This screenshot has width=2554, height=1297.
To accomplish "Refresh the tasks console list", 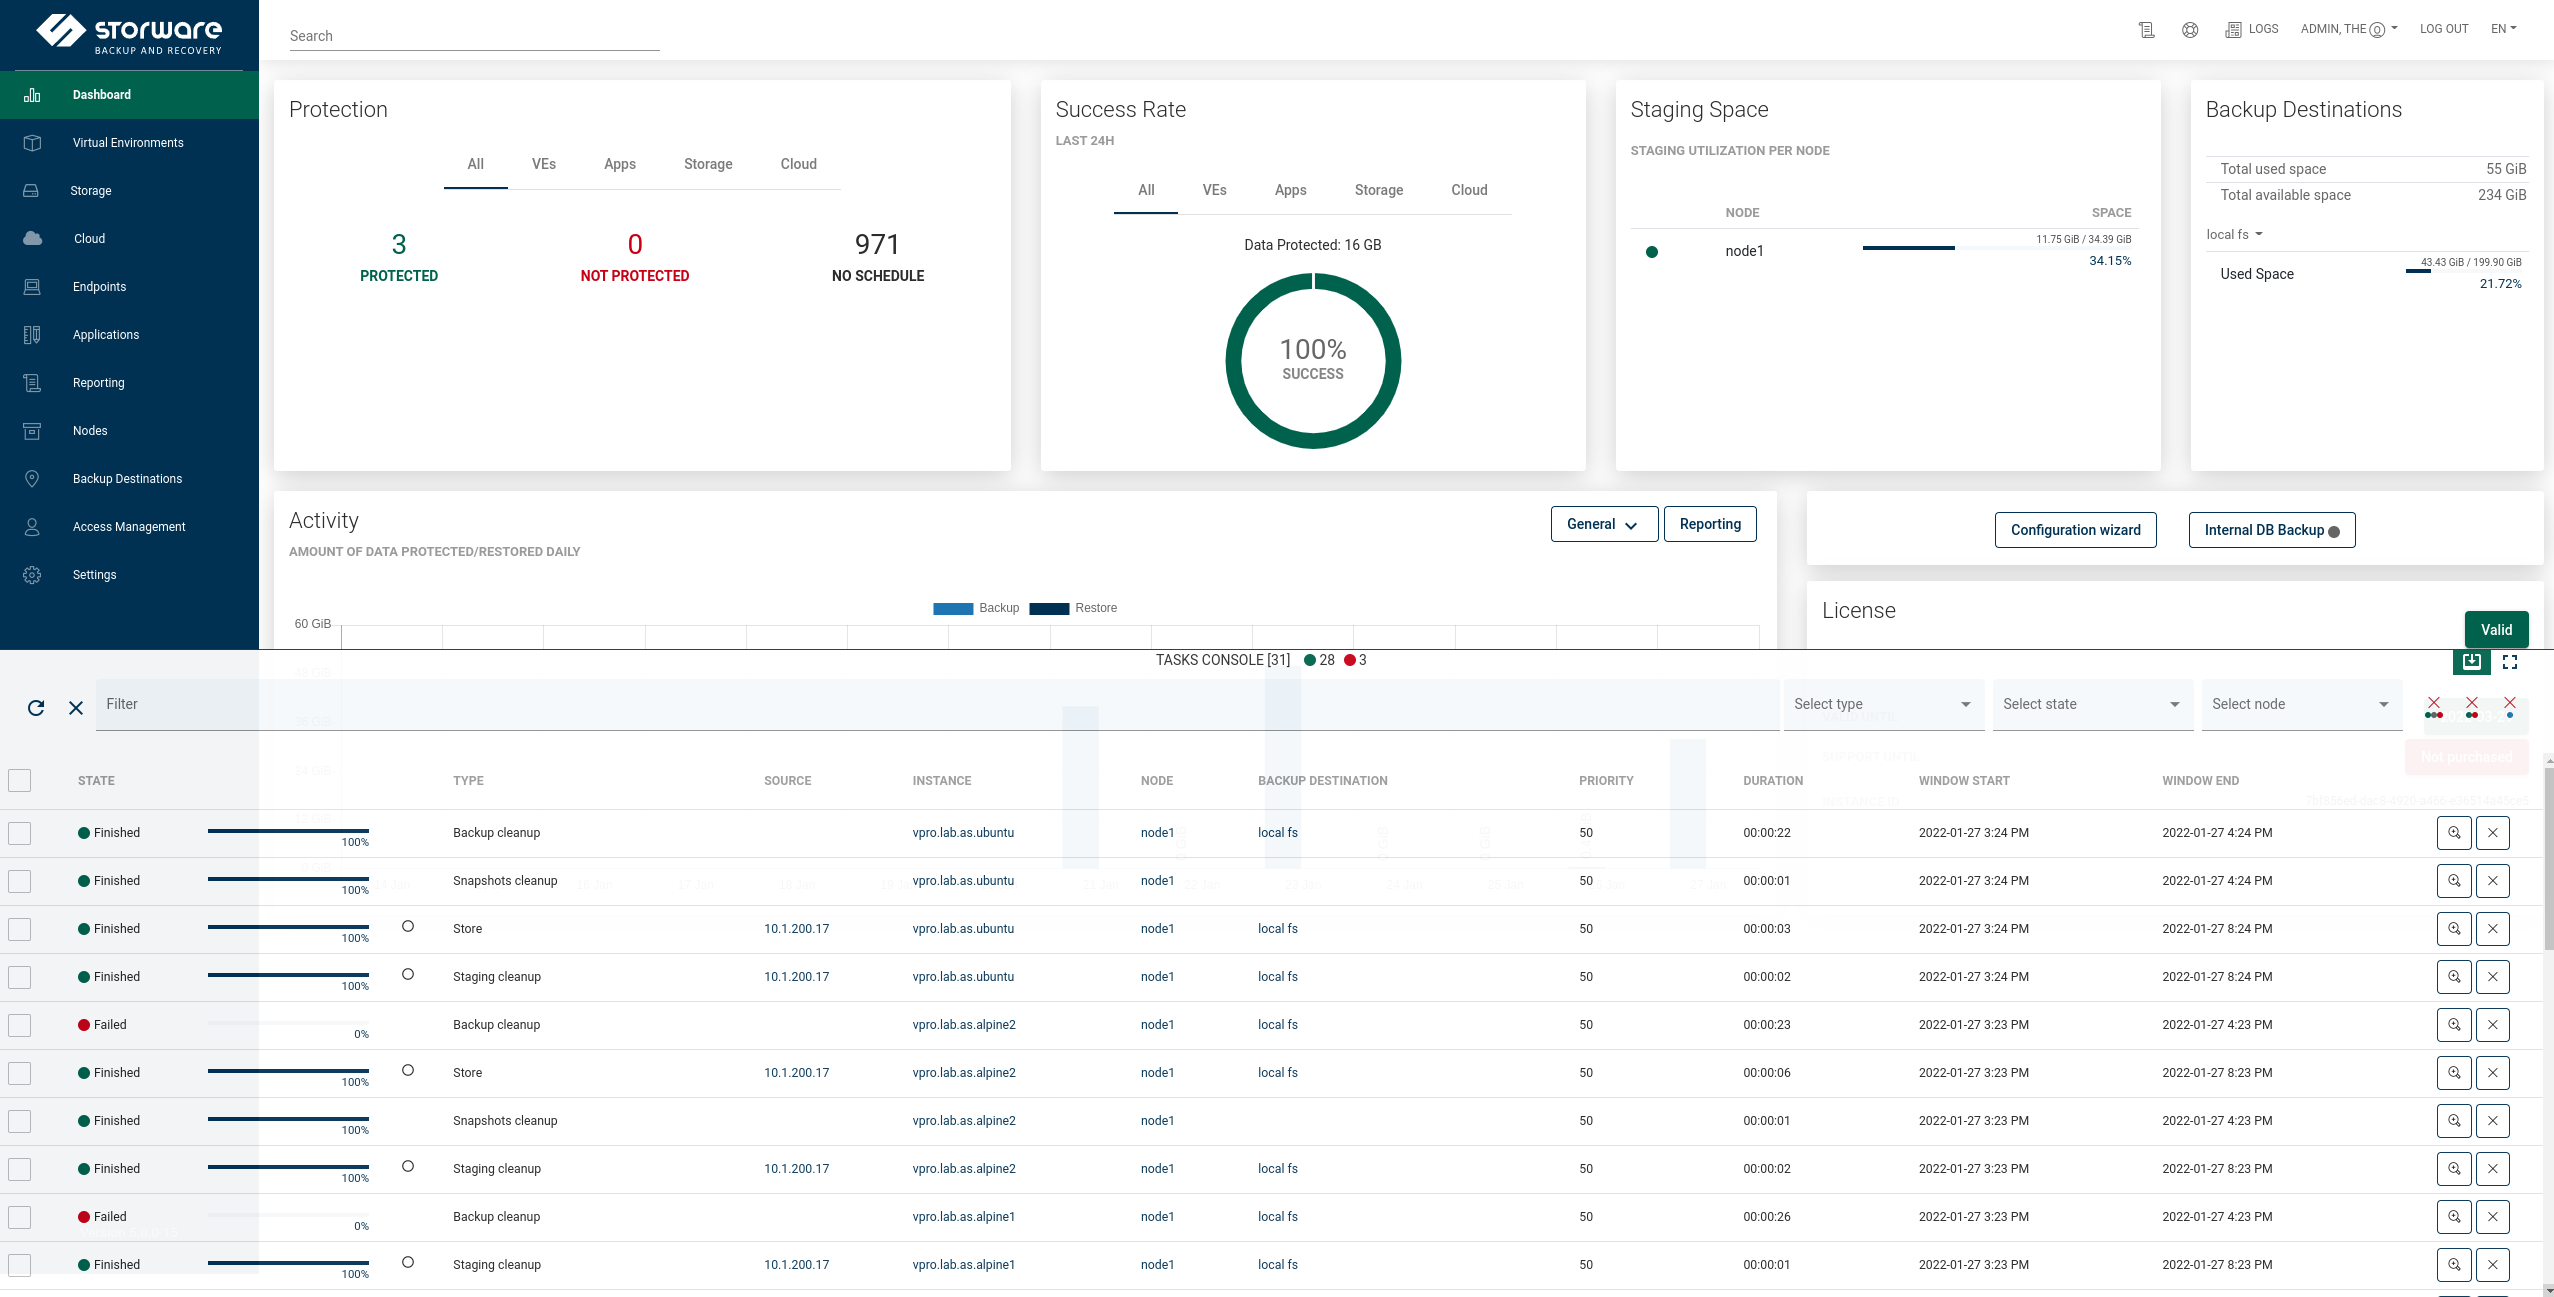I will point(36,708).
